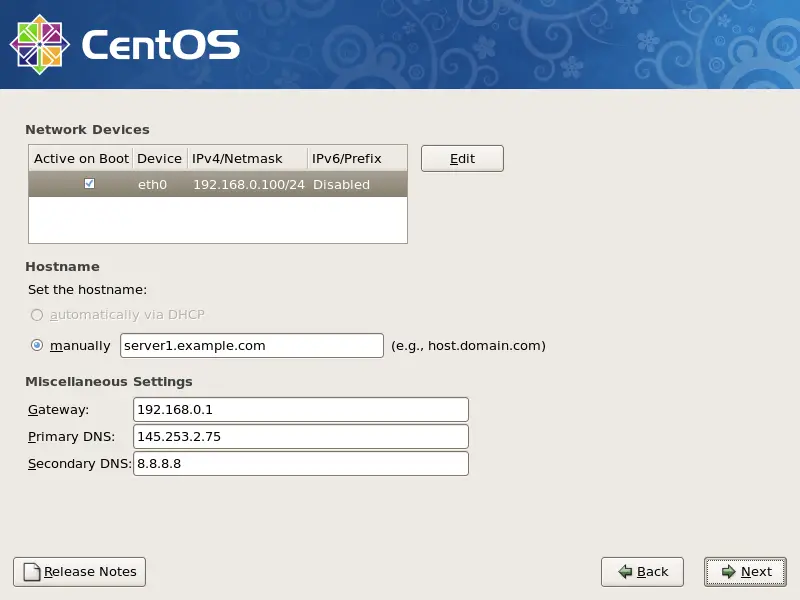
Task: Sort by the Active on Boot column header
Action: pyautogui.click(x=81, y=158)
